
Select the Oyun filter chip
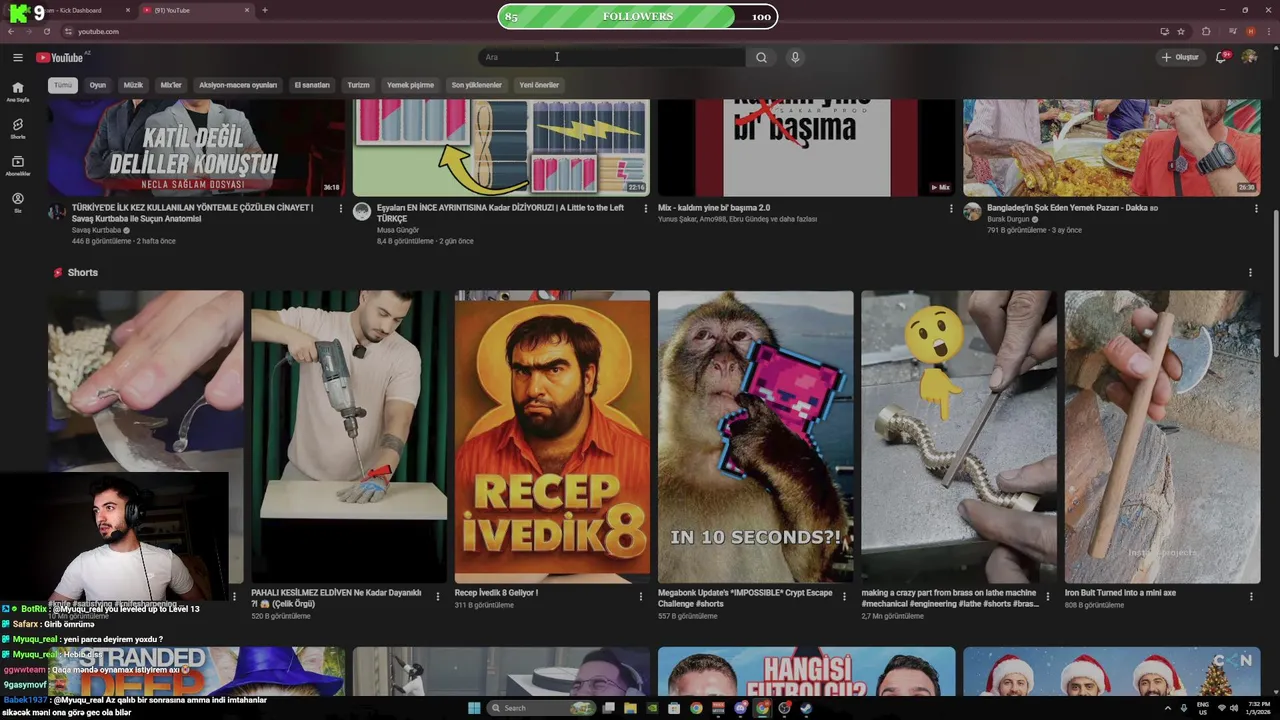[98, 85]
